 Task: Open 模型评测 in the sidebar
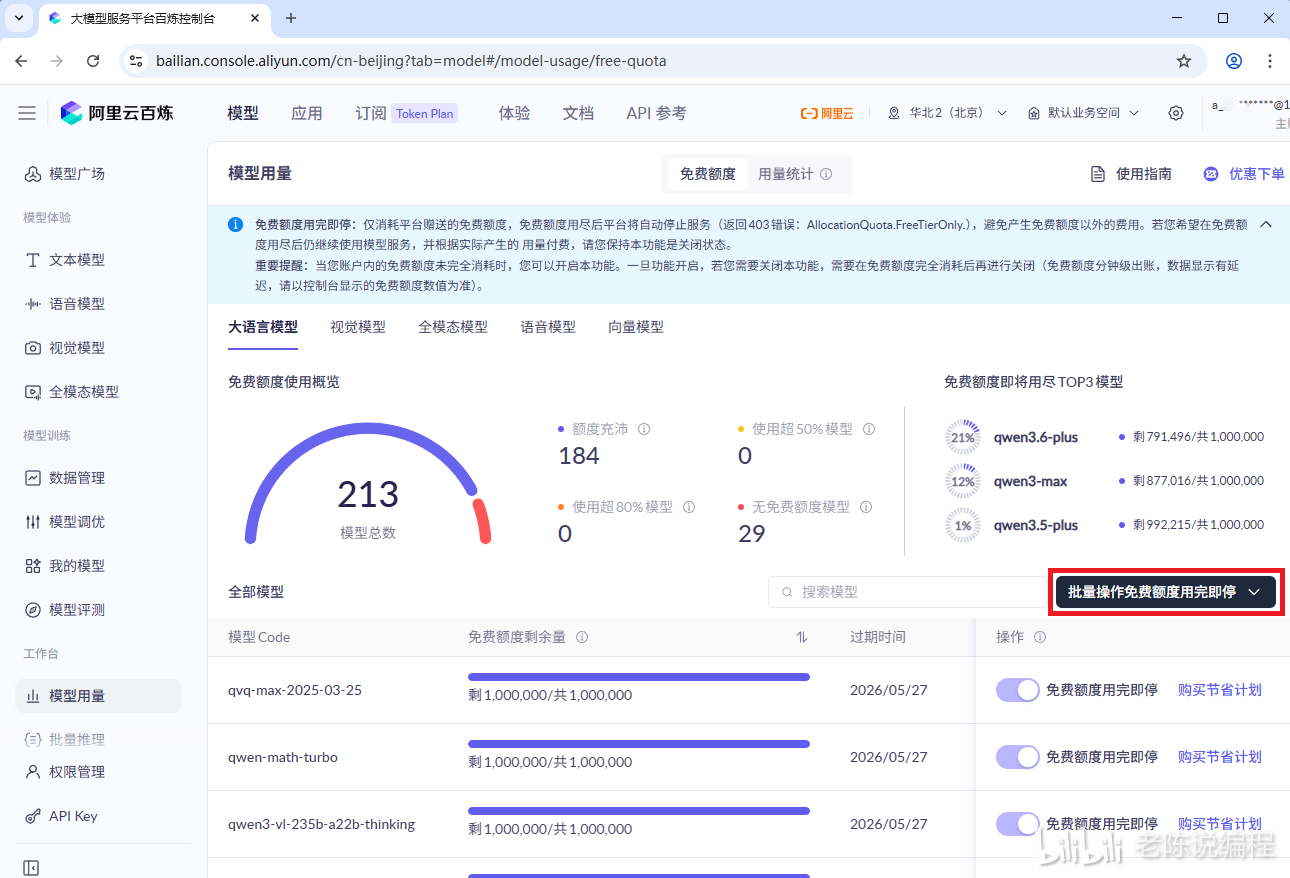tap(64, 610)
